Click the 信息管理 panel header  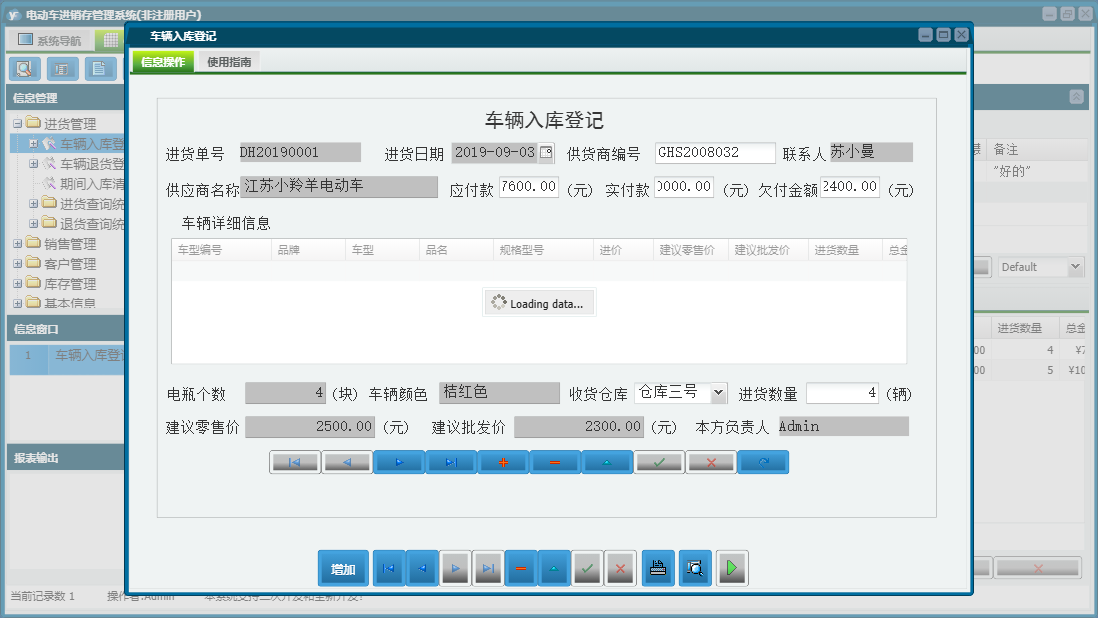(x=65, y=98)
